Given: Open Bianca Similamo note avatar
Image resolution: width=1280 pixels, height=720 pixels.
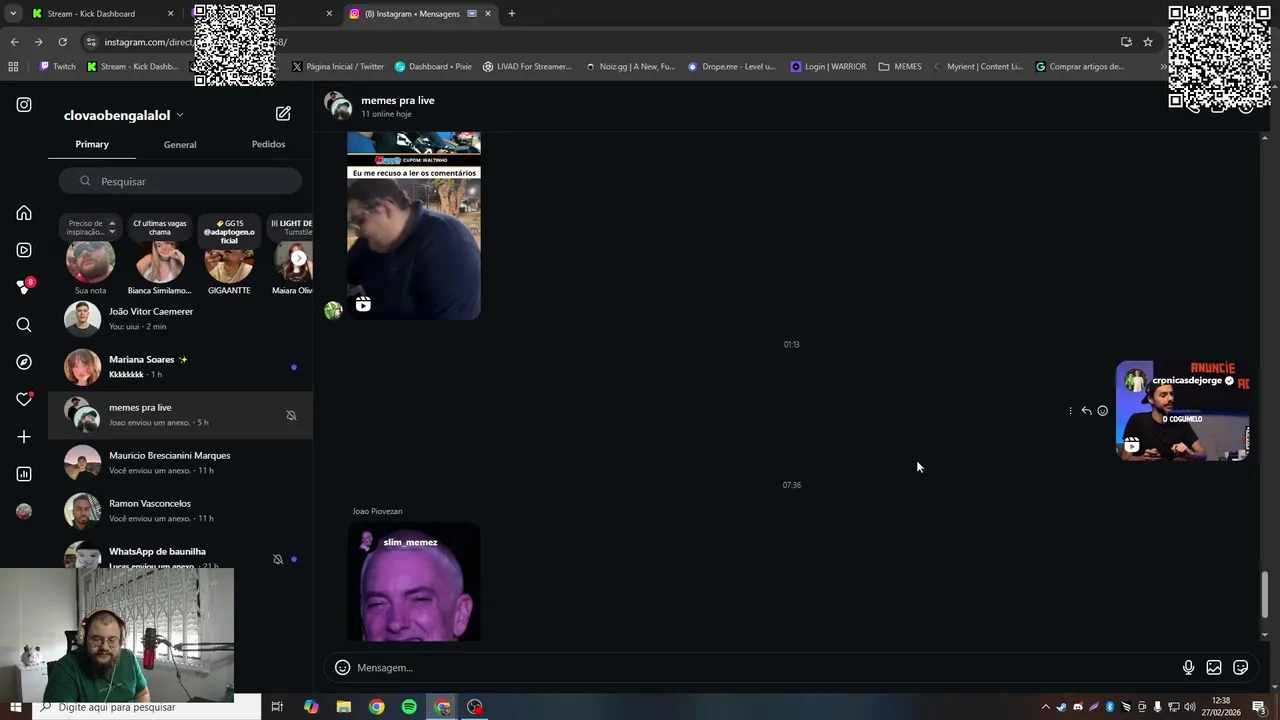Looking at the screenshot, I should pyautogui.click(x=160, y=260).
